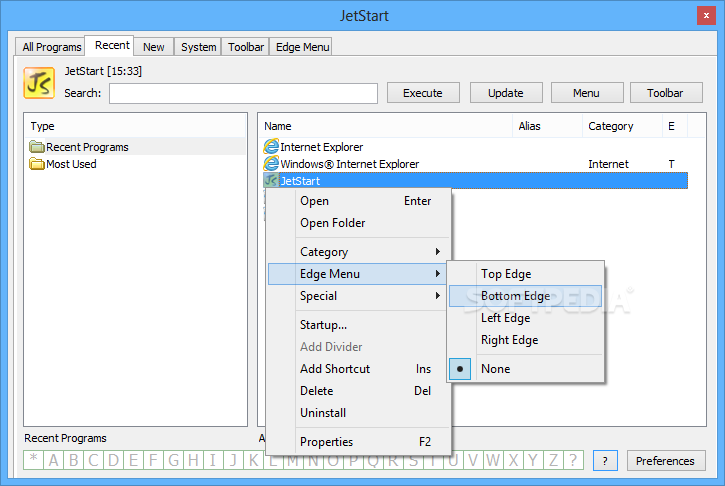Select Add Shortcut in the context menu
This screenshot has height=486, width=725.
358,369
